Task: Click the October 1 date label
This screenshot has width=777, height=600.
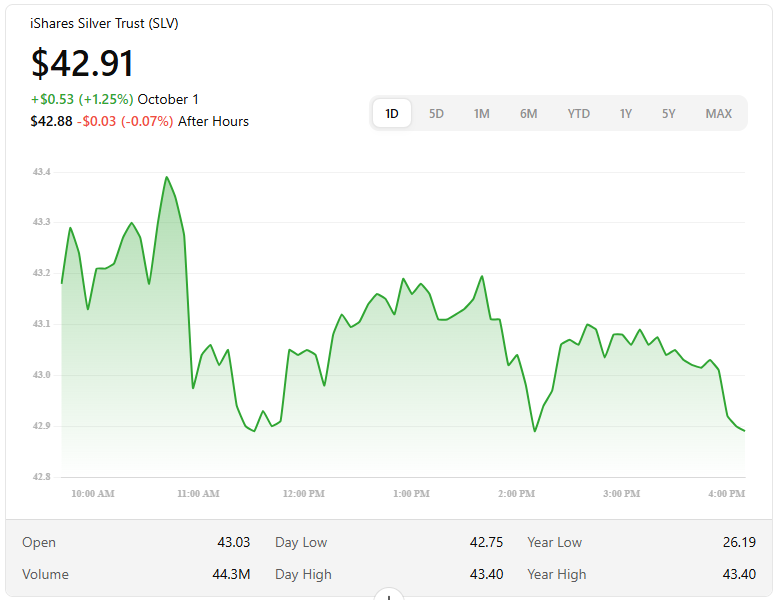Action: click(168, 99)
